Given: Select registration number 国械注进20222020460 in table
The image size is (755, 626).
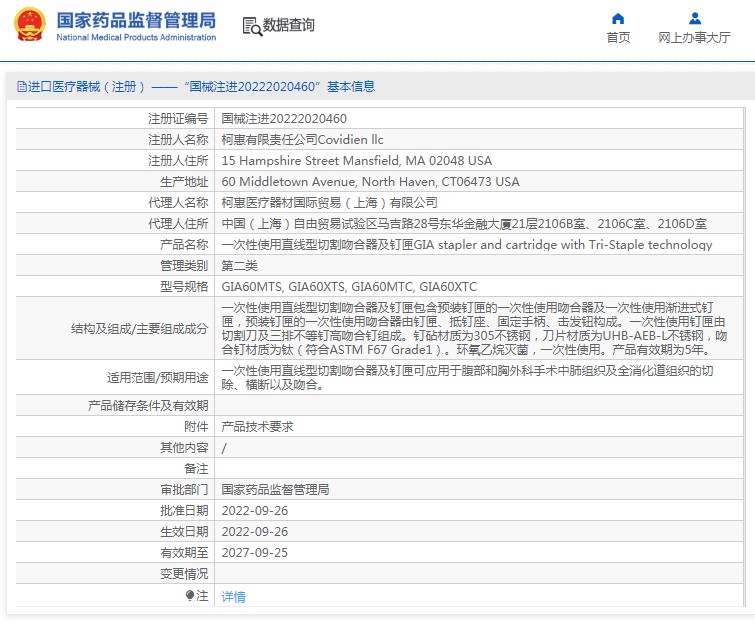Looking at the screenshot, I should coord(284,118).
